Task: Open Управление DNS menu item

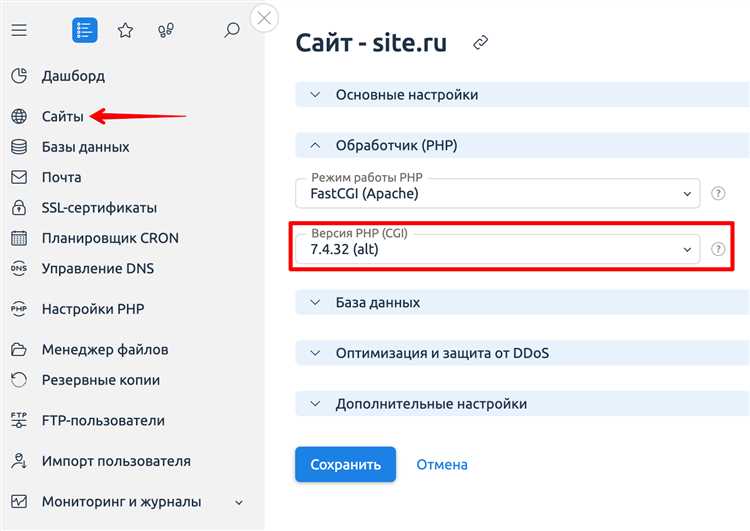Action: click(98, 268)
